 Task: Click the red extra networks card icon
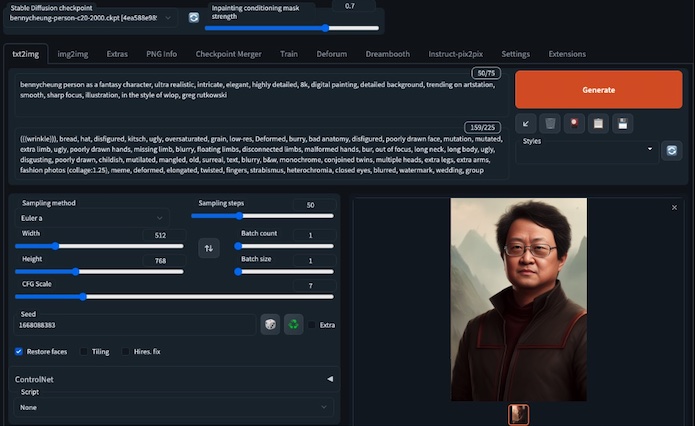[574, 123]
